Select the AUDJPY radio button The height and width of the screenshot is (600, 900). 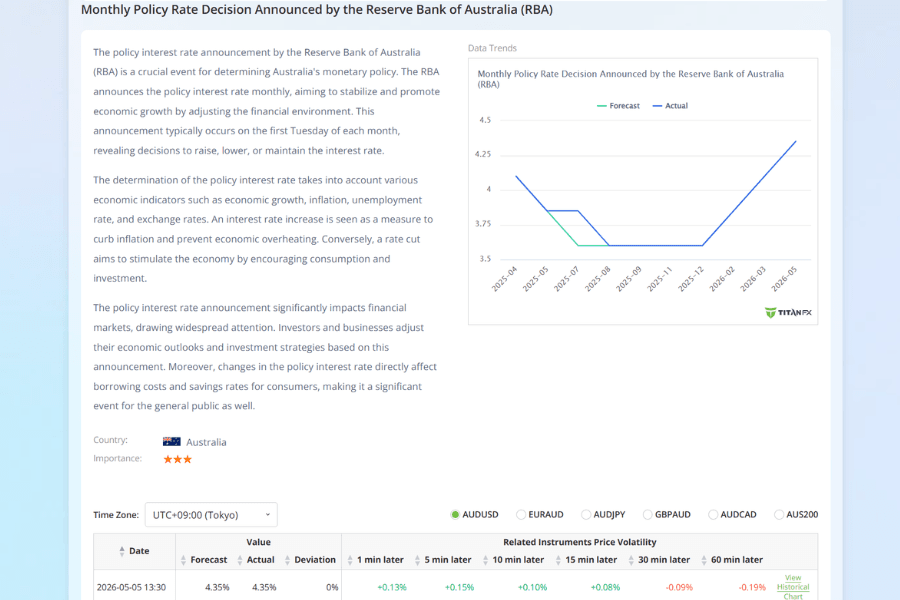tap(585, 514)
